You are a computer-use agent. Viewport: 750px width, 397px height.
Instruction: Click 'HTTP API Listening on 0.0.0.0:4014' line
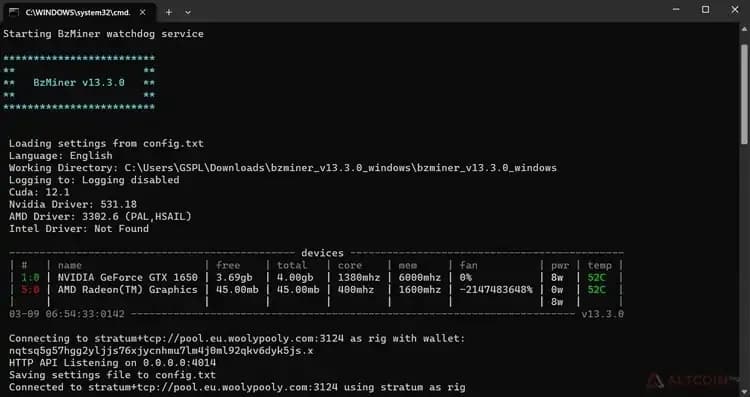tap(112, 363)
